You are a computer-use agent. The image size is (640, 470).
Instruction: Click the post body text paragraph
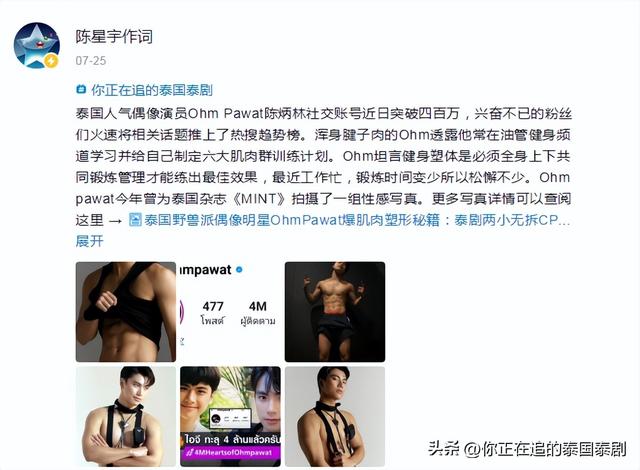323,166
